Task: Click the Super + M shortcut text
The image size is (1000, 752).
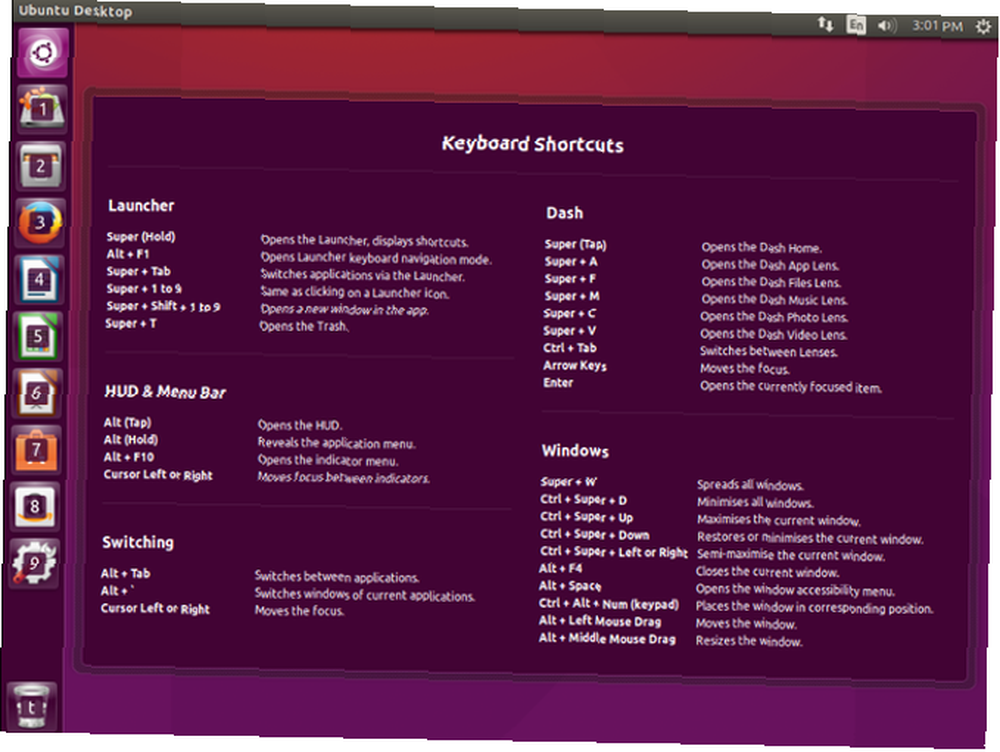Action: point(571,296)
